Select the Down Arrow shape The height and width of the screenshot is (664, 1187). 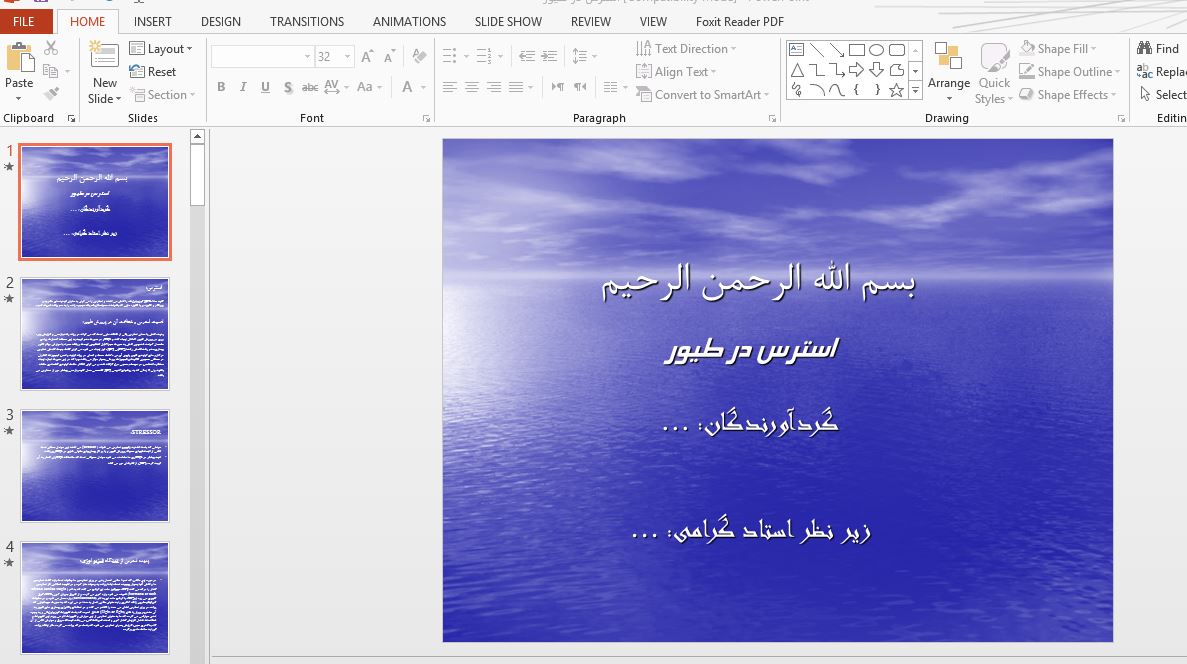point(877,70)
